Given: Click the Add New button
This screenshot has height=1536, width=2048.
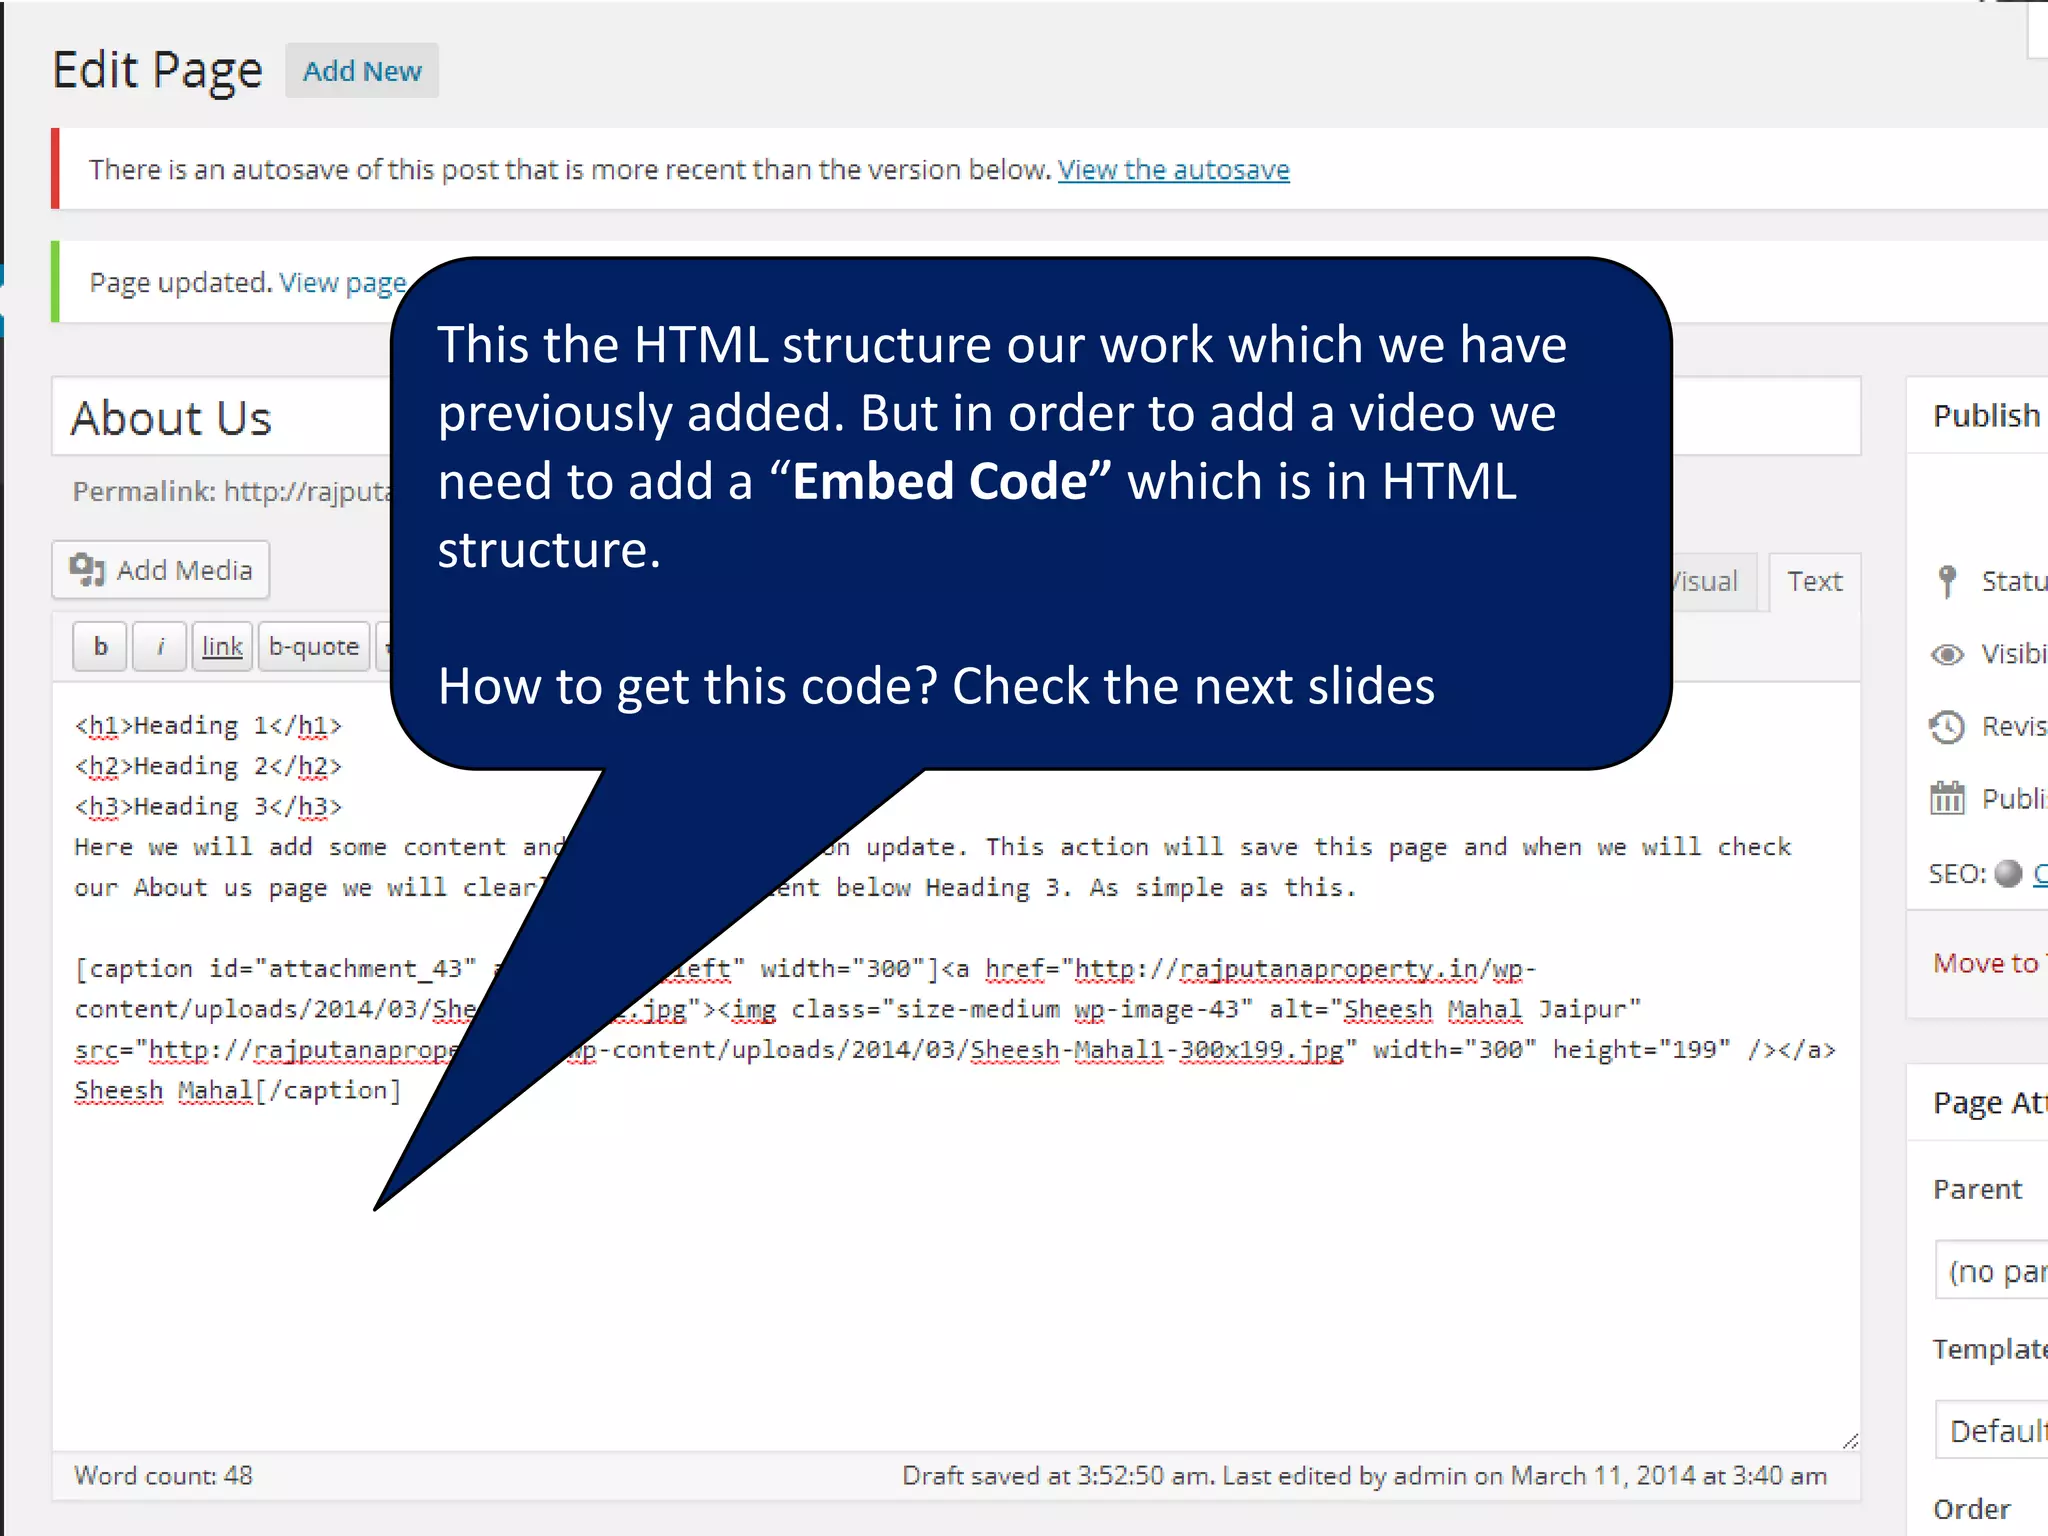Looking at the screenshot, I should 362,71.
